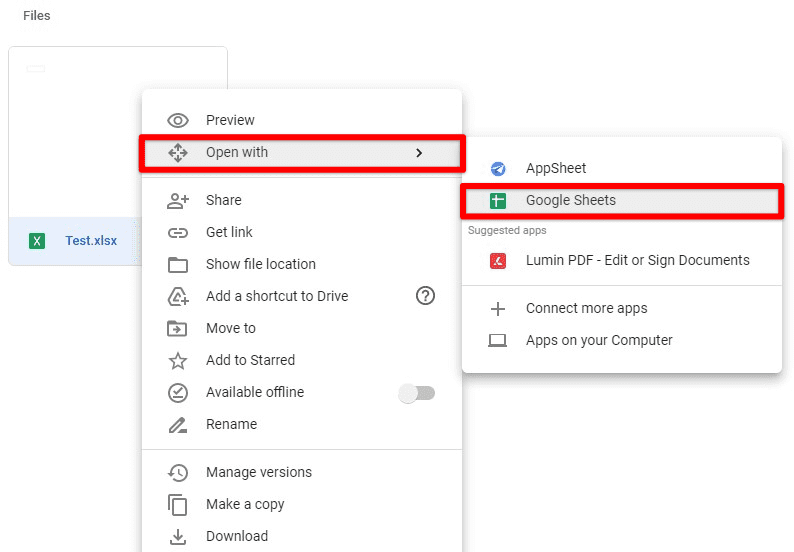Click the pencil Rename icon
Screen dimensions: 794x552
pyautogui.click(x=178, y=425)
